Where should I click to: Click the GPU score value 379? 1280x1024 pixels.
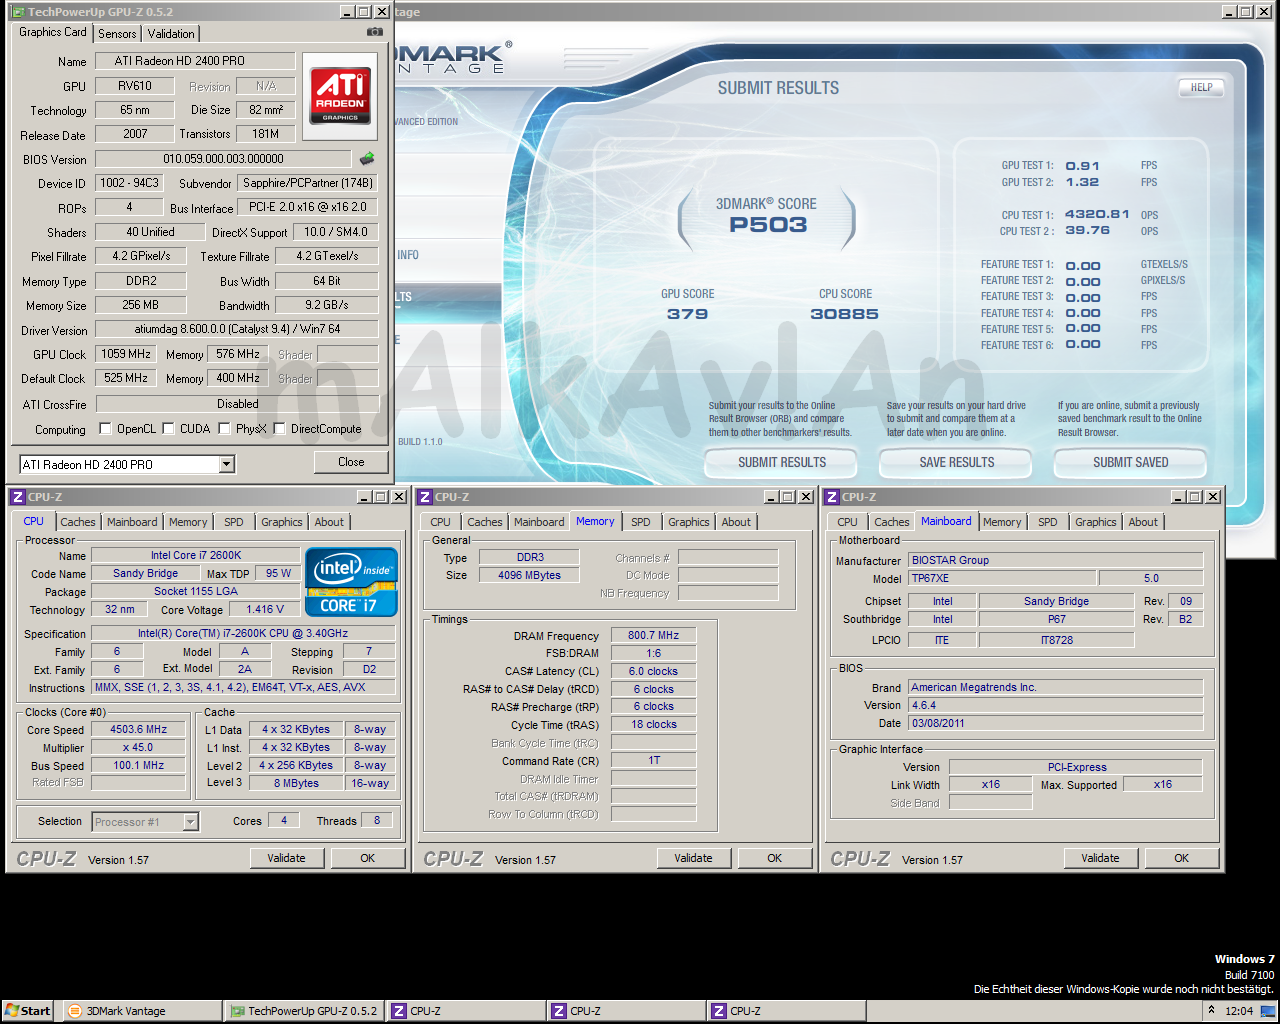pyautogui.click(x=688, y=314)
